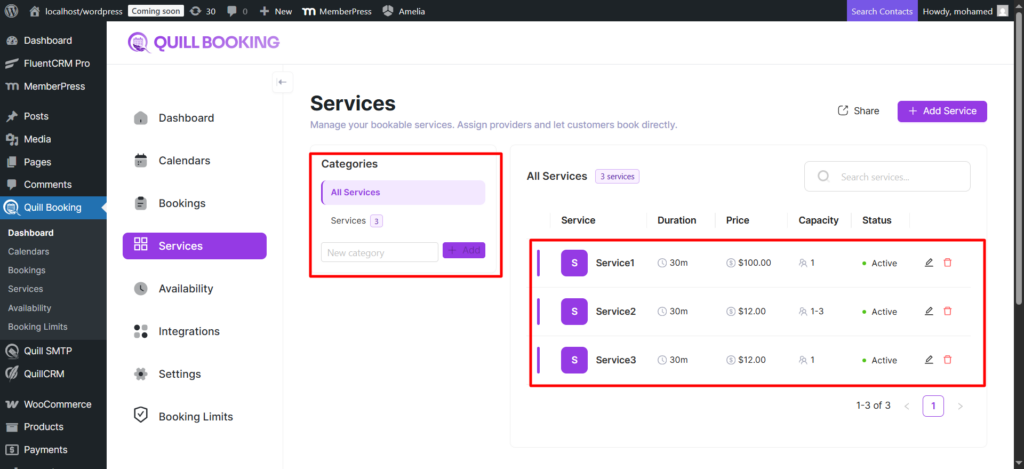
Task: Click the Add Service button
Action: pos(941,111)
